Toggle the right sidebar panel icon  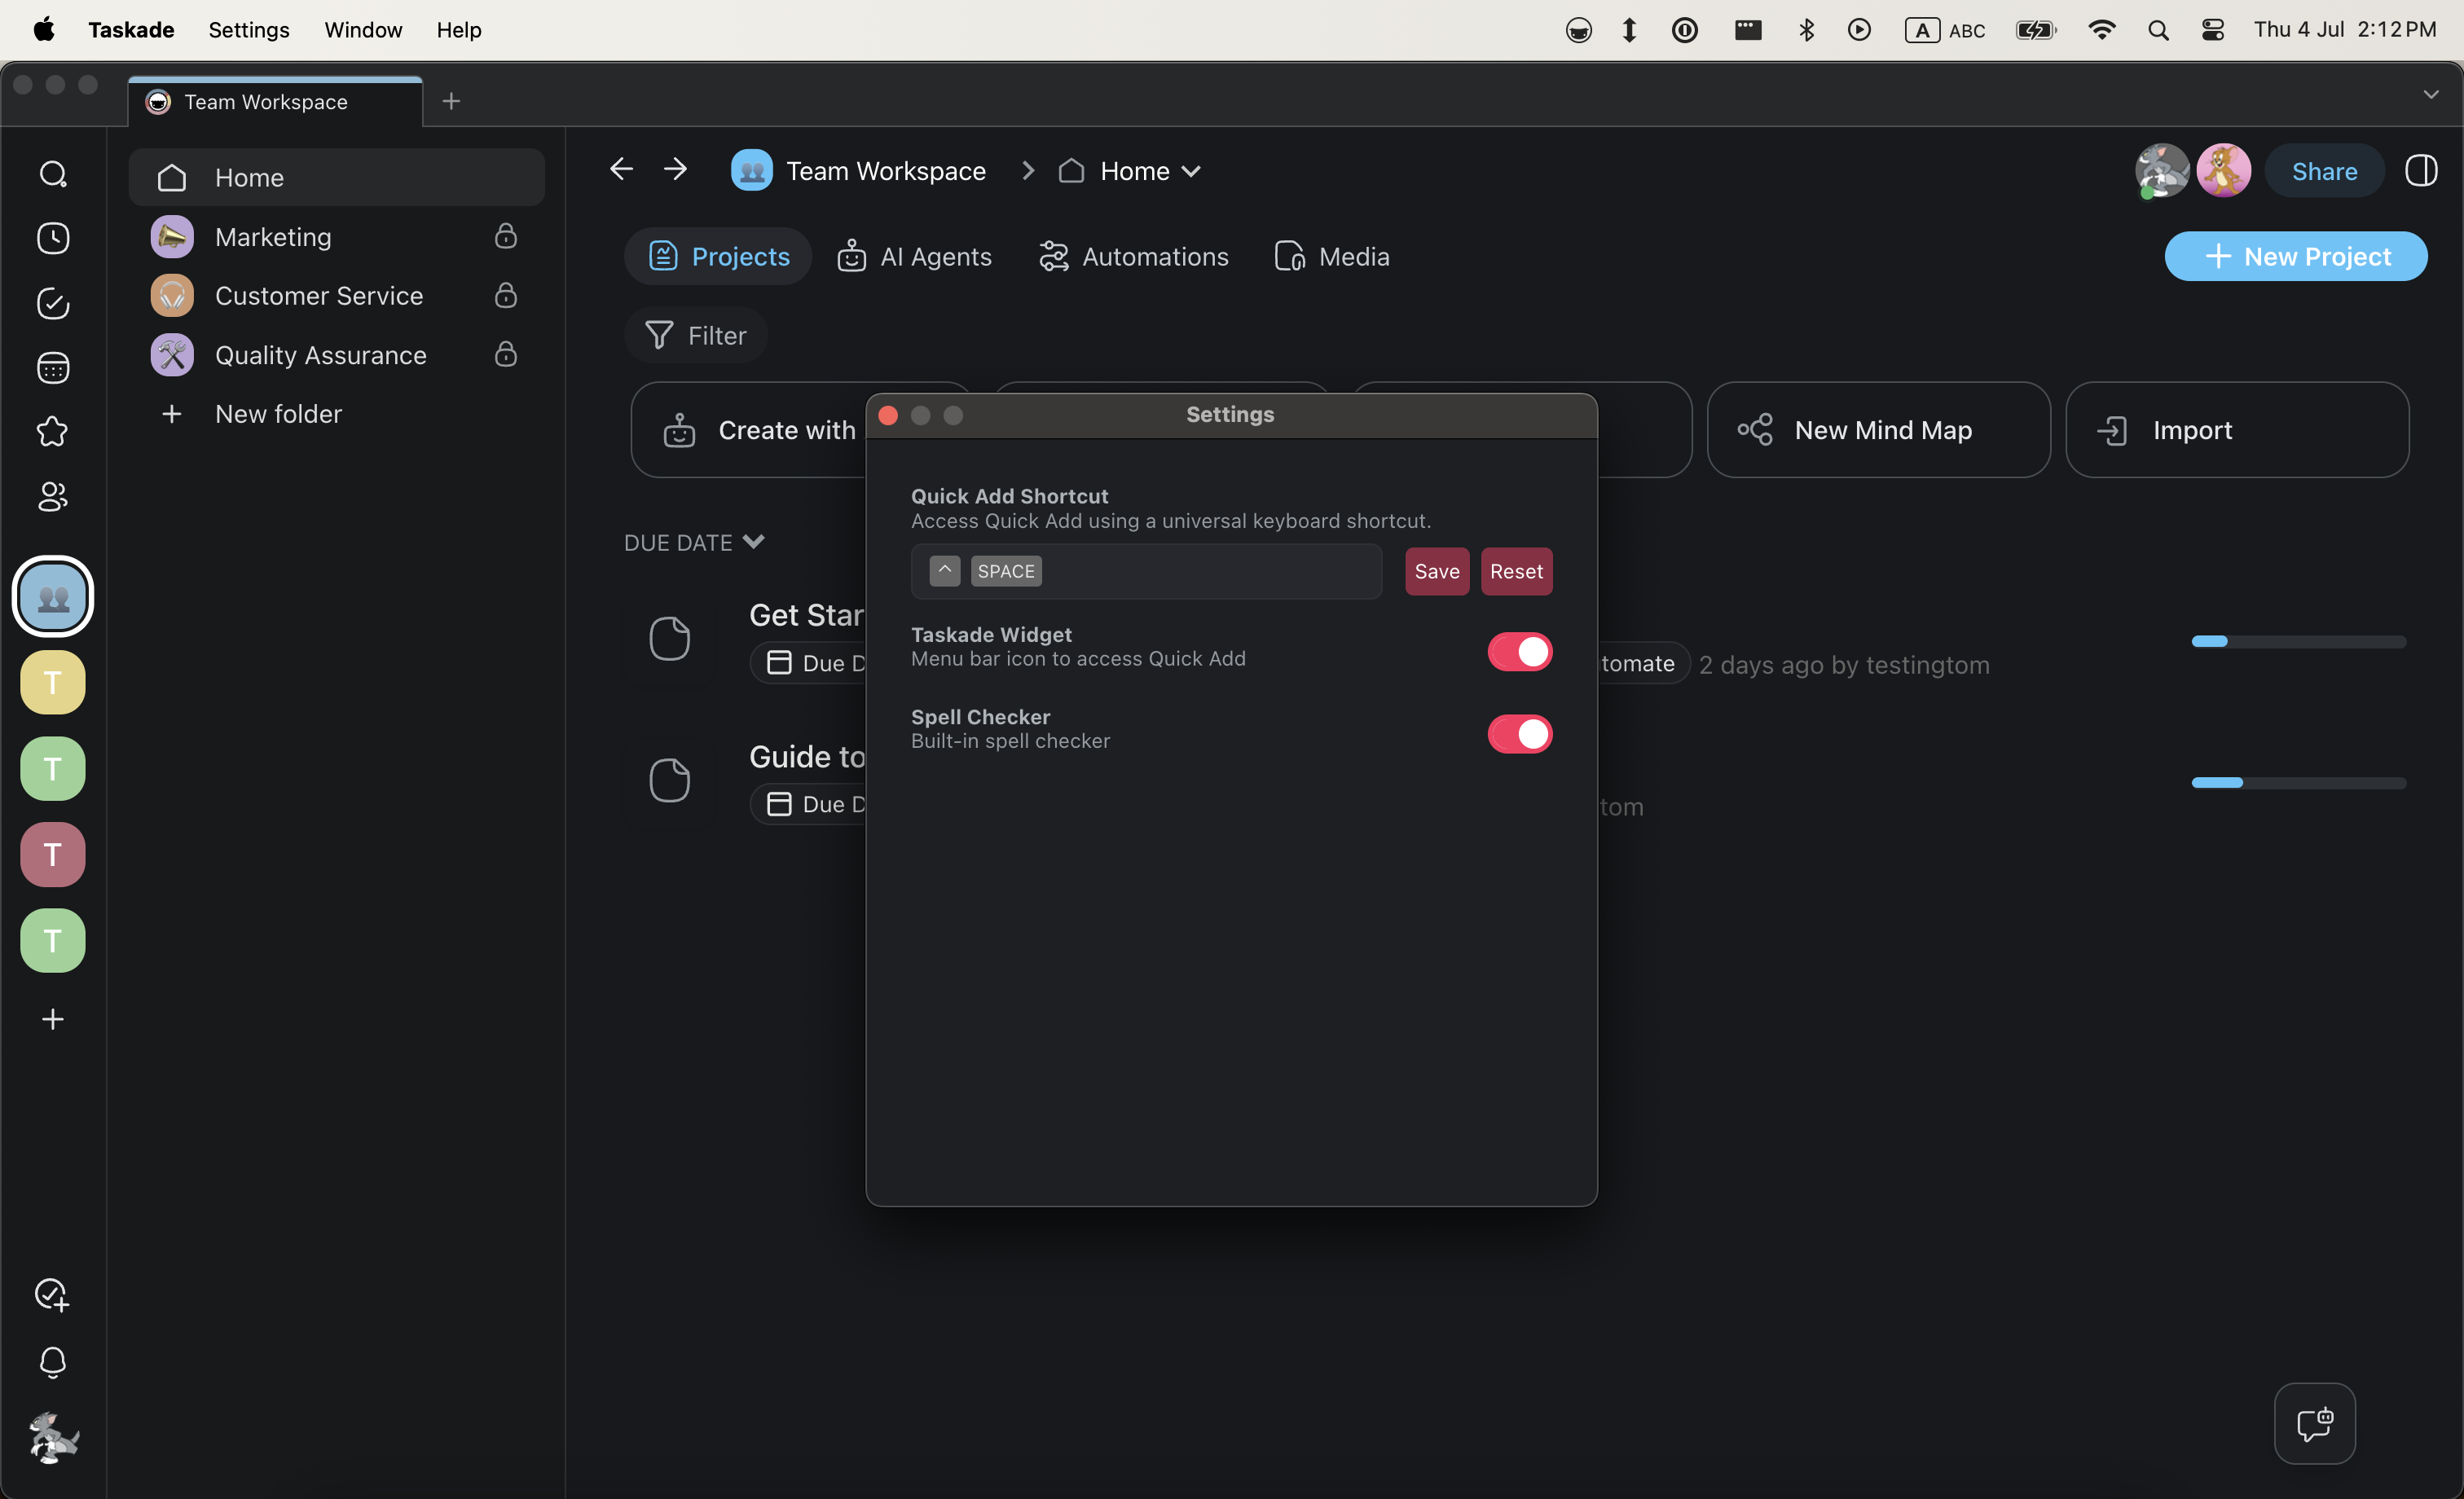[x=2420, y=171]
